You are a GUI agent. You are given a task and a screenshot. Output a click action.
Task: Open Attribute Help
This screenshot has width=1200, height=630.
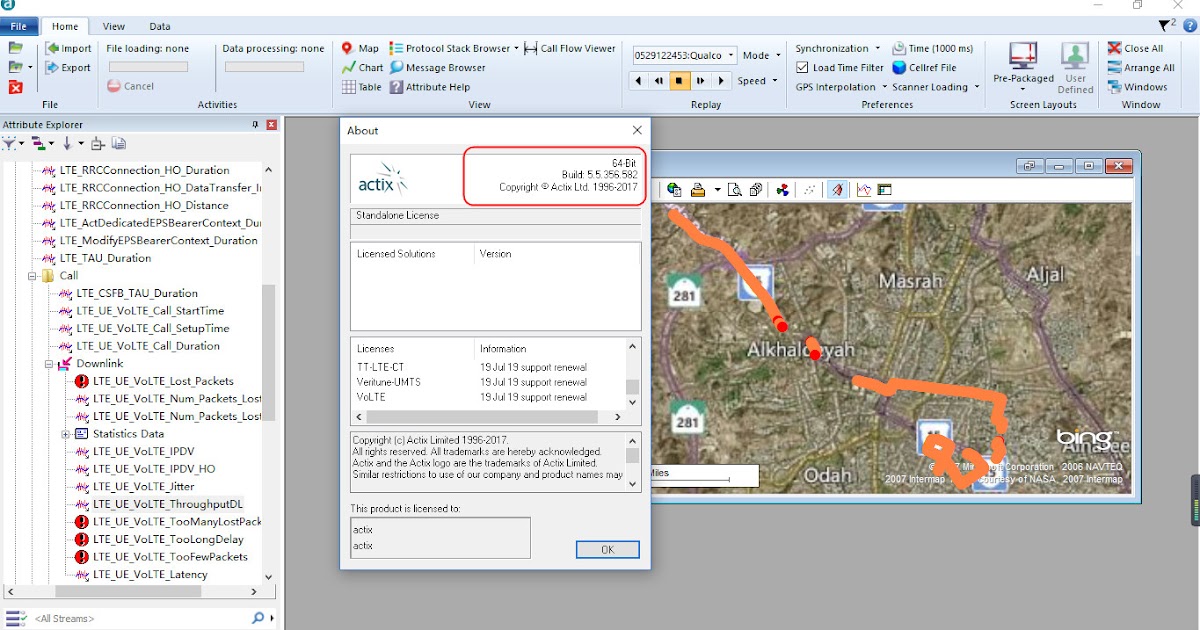click(x=430, y=87)
